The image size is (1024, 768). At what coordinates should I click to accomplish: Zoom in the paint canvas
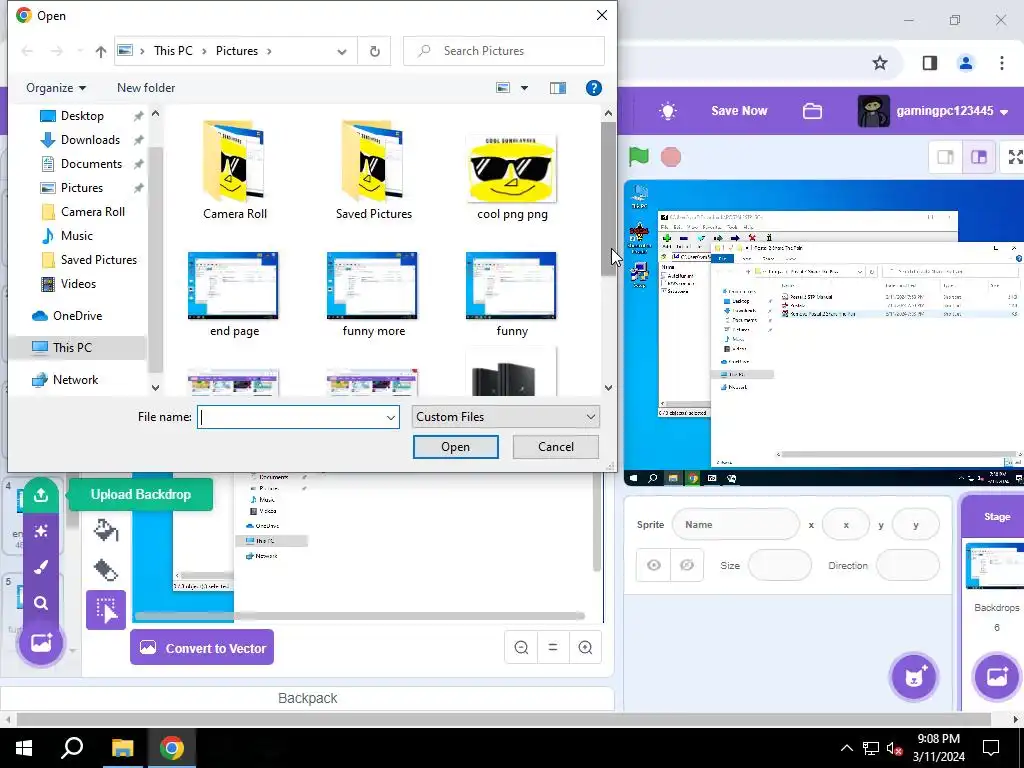585,647
